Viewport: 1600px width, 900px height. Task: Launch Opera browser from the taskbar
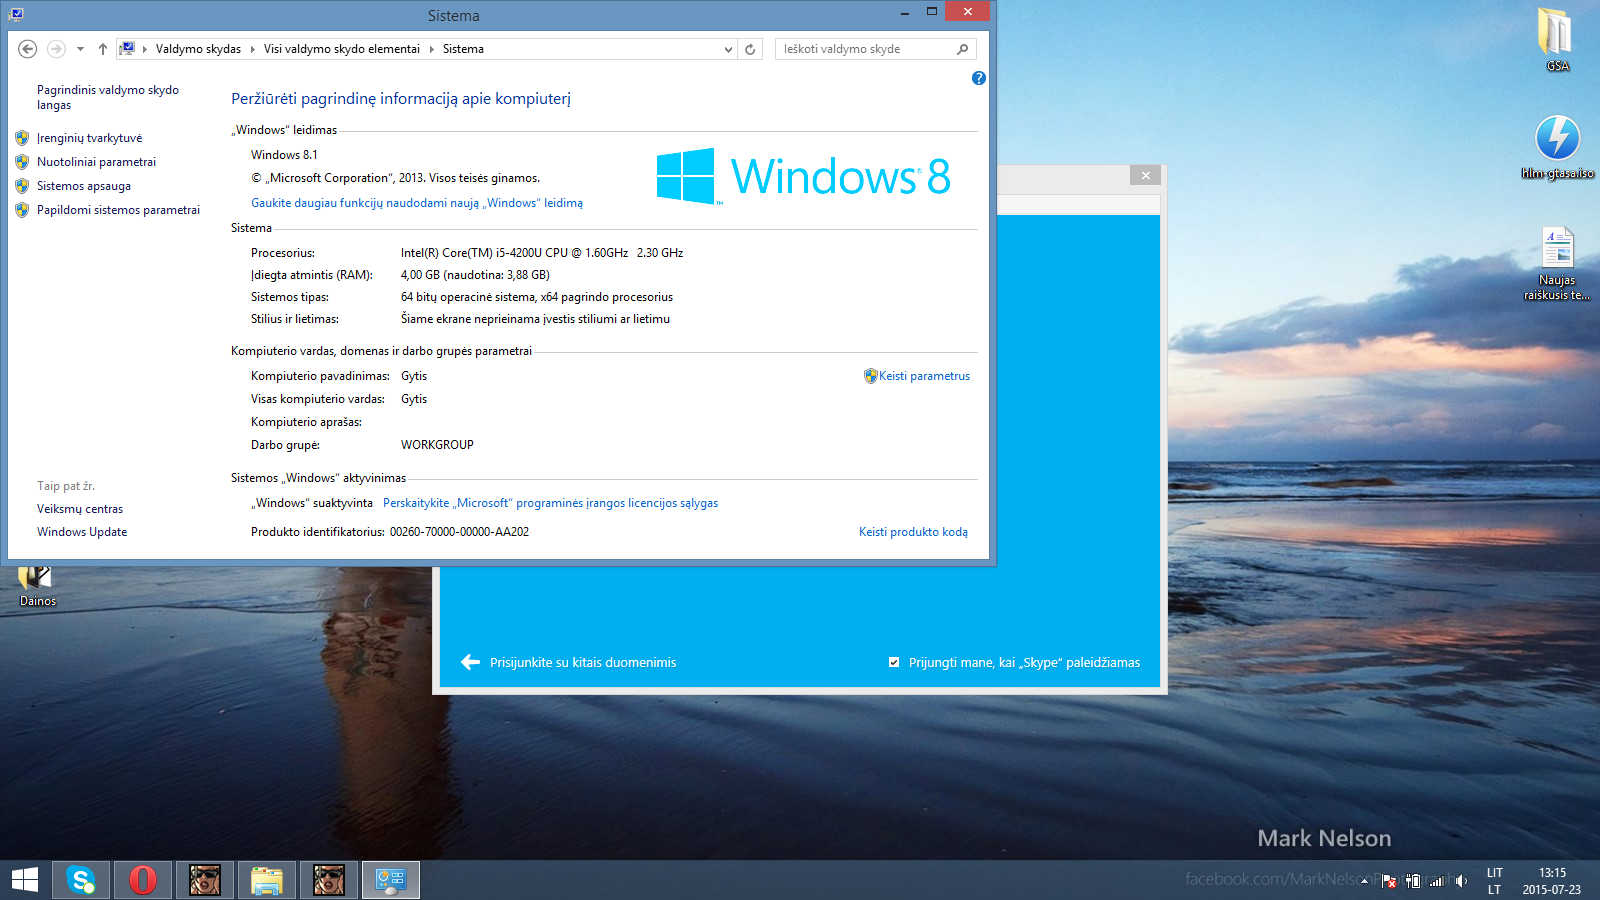point(143,880)
